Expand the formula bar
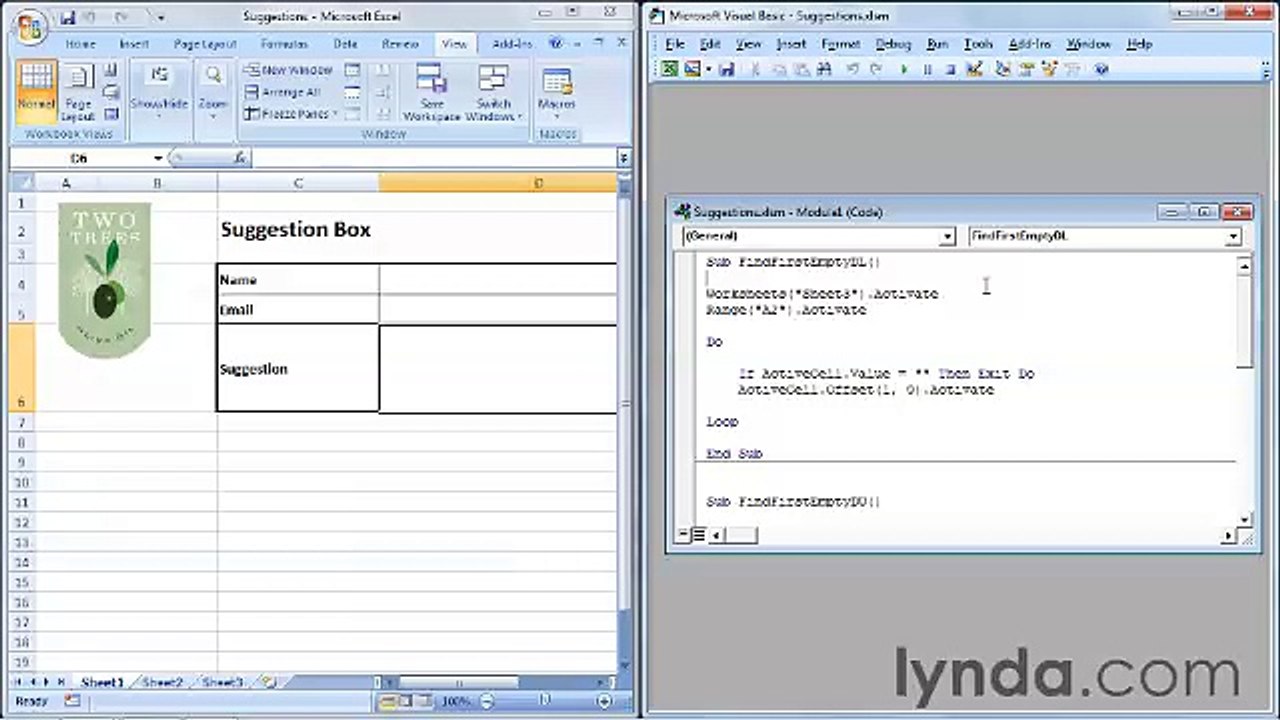 pos(624,159)
